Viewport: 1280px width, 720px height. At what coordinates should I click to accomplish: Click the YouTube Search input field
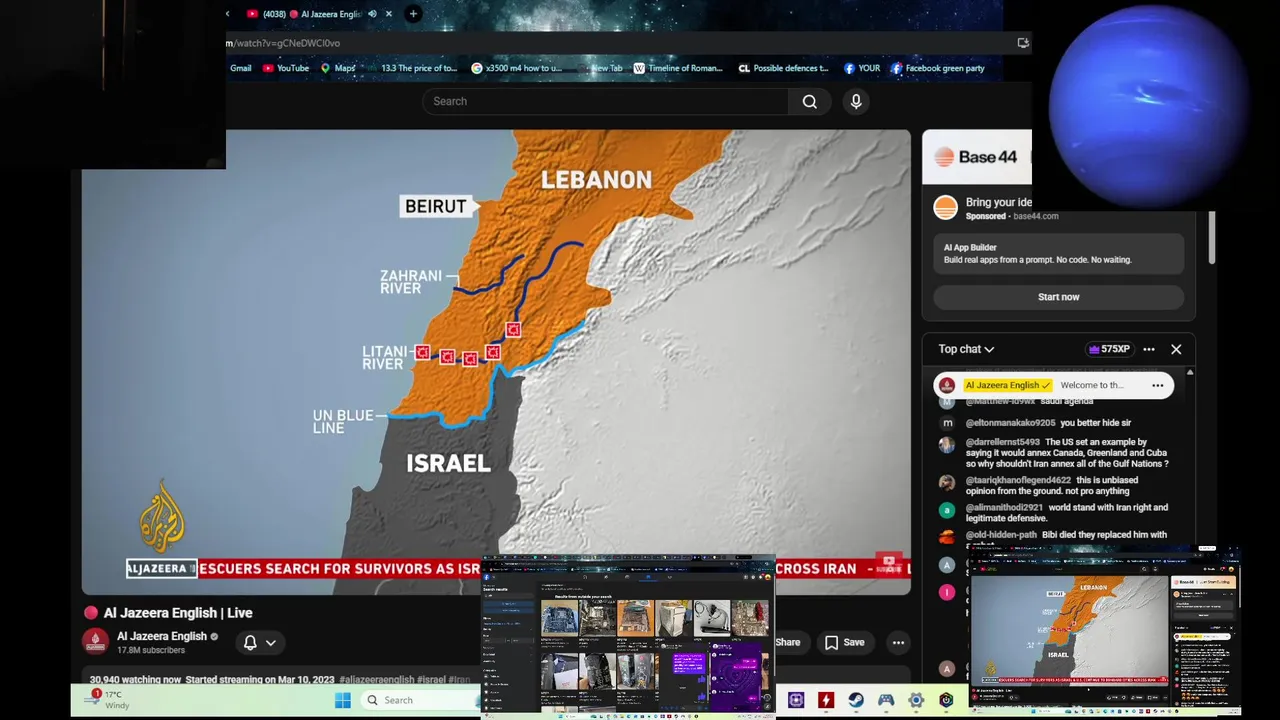coord(606,101)
